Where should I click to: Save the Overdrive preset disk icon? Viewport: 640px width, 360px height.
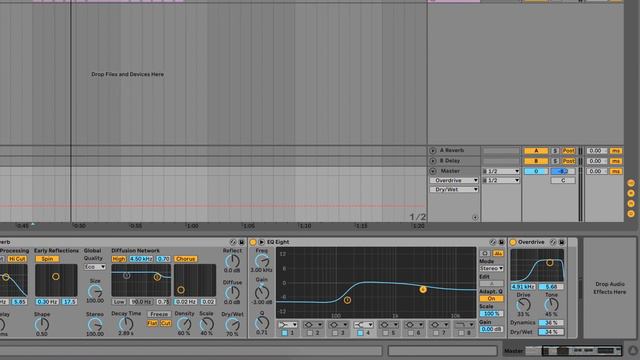[562, 242]
